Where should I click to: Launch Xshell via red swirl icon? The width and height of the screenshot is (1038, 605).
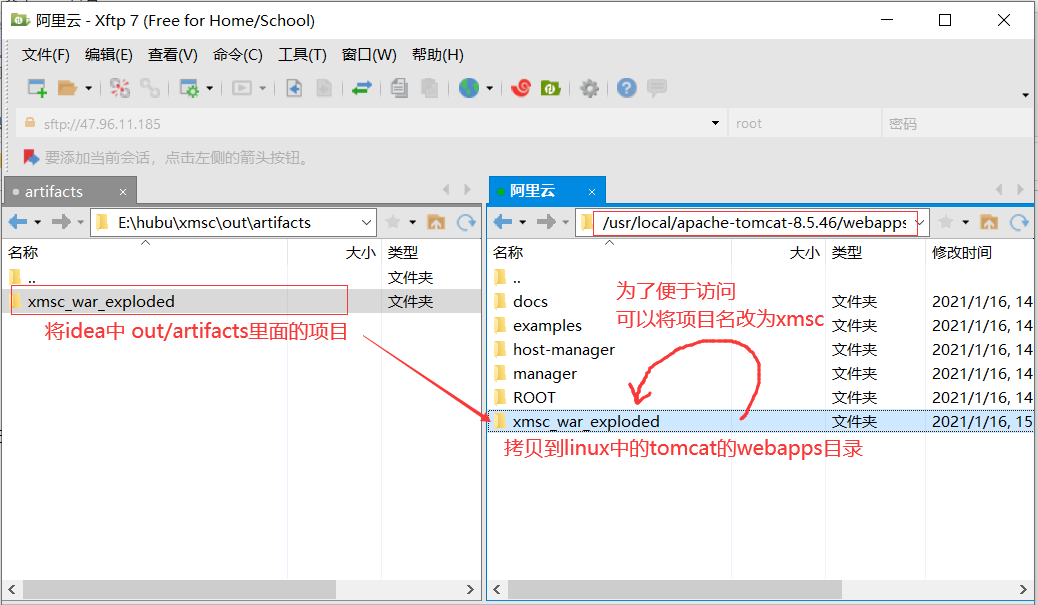520,88
